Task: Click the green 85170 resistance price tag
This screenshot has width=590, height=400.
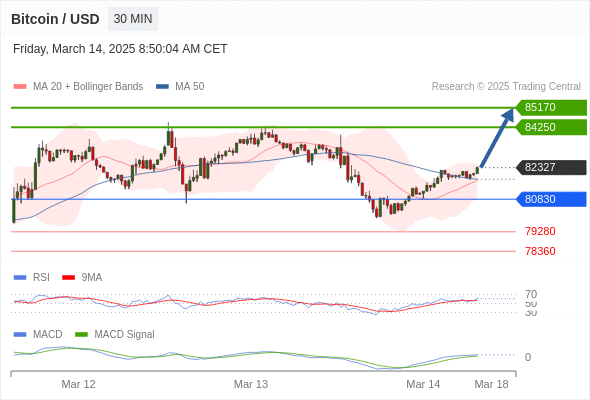Action: [x=551, y=107]
